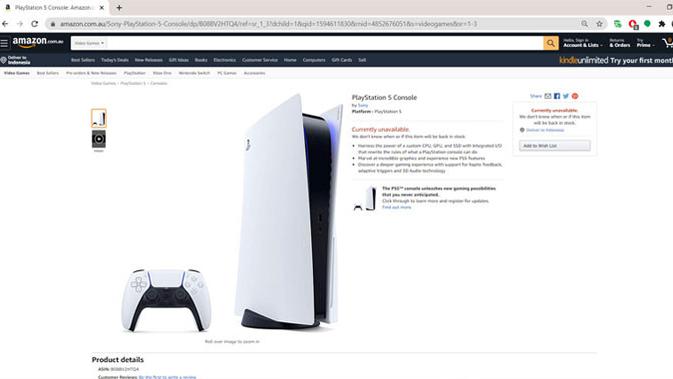
Task: Open Nintendo Switch in subnav
Action: 194,73
